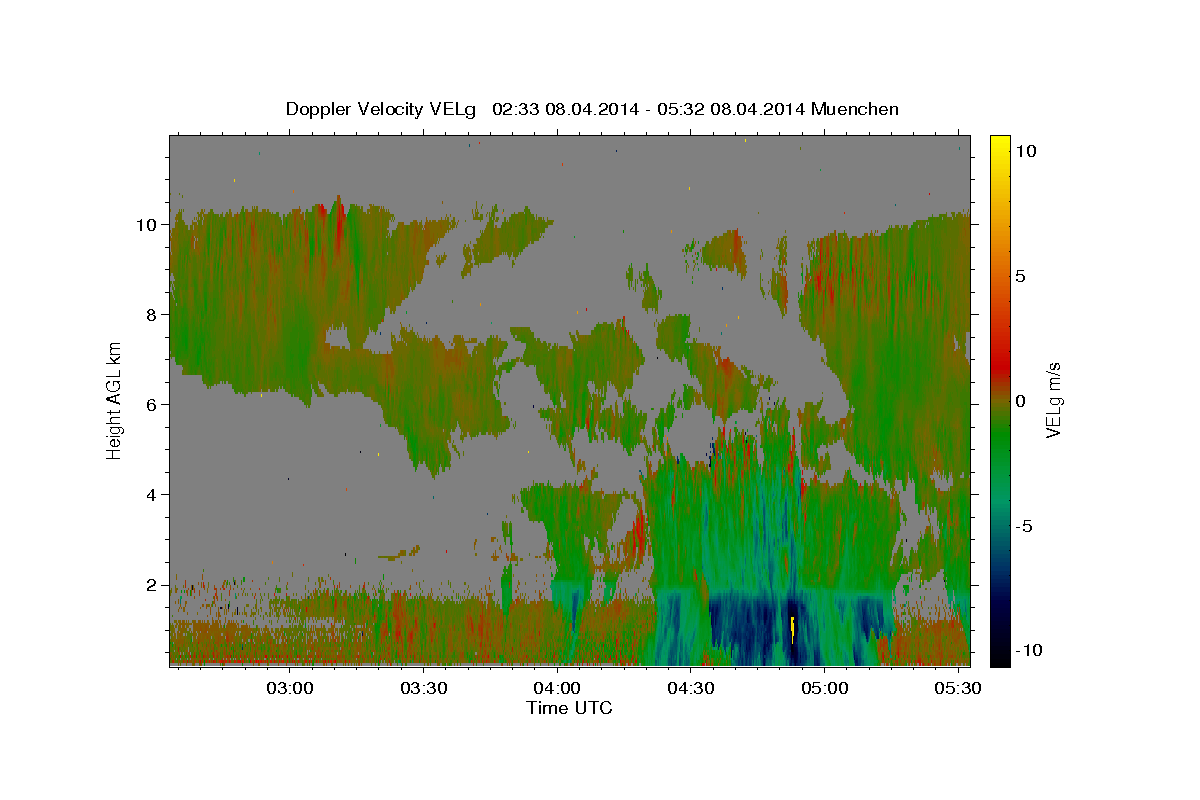Click the colorbar value -5 label
1200x800 pixels.
(x=1025, y=525)
